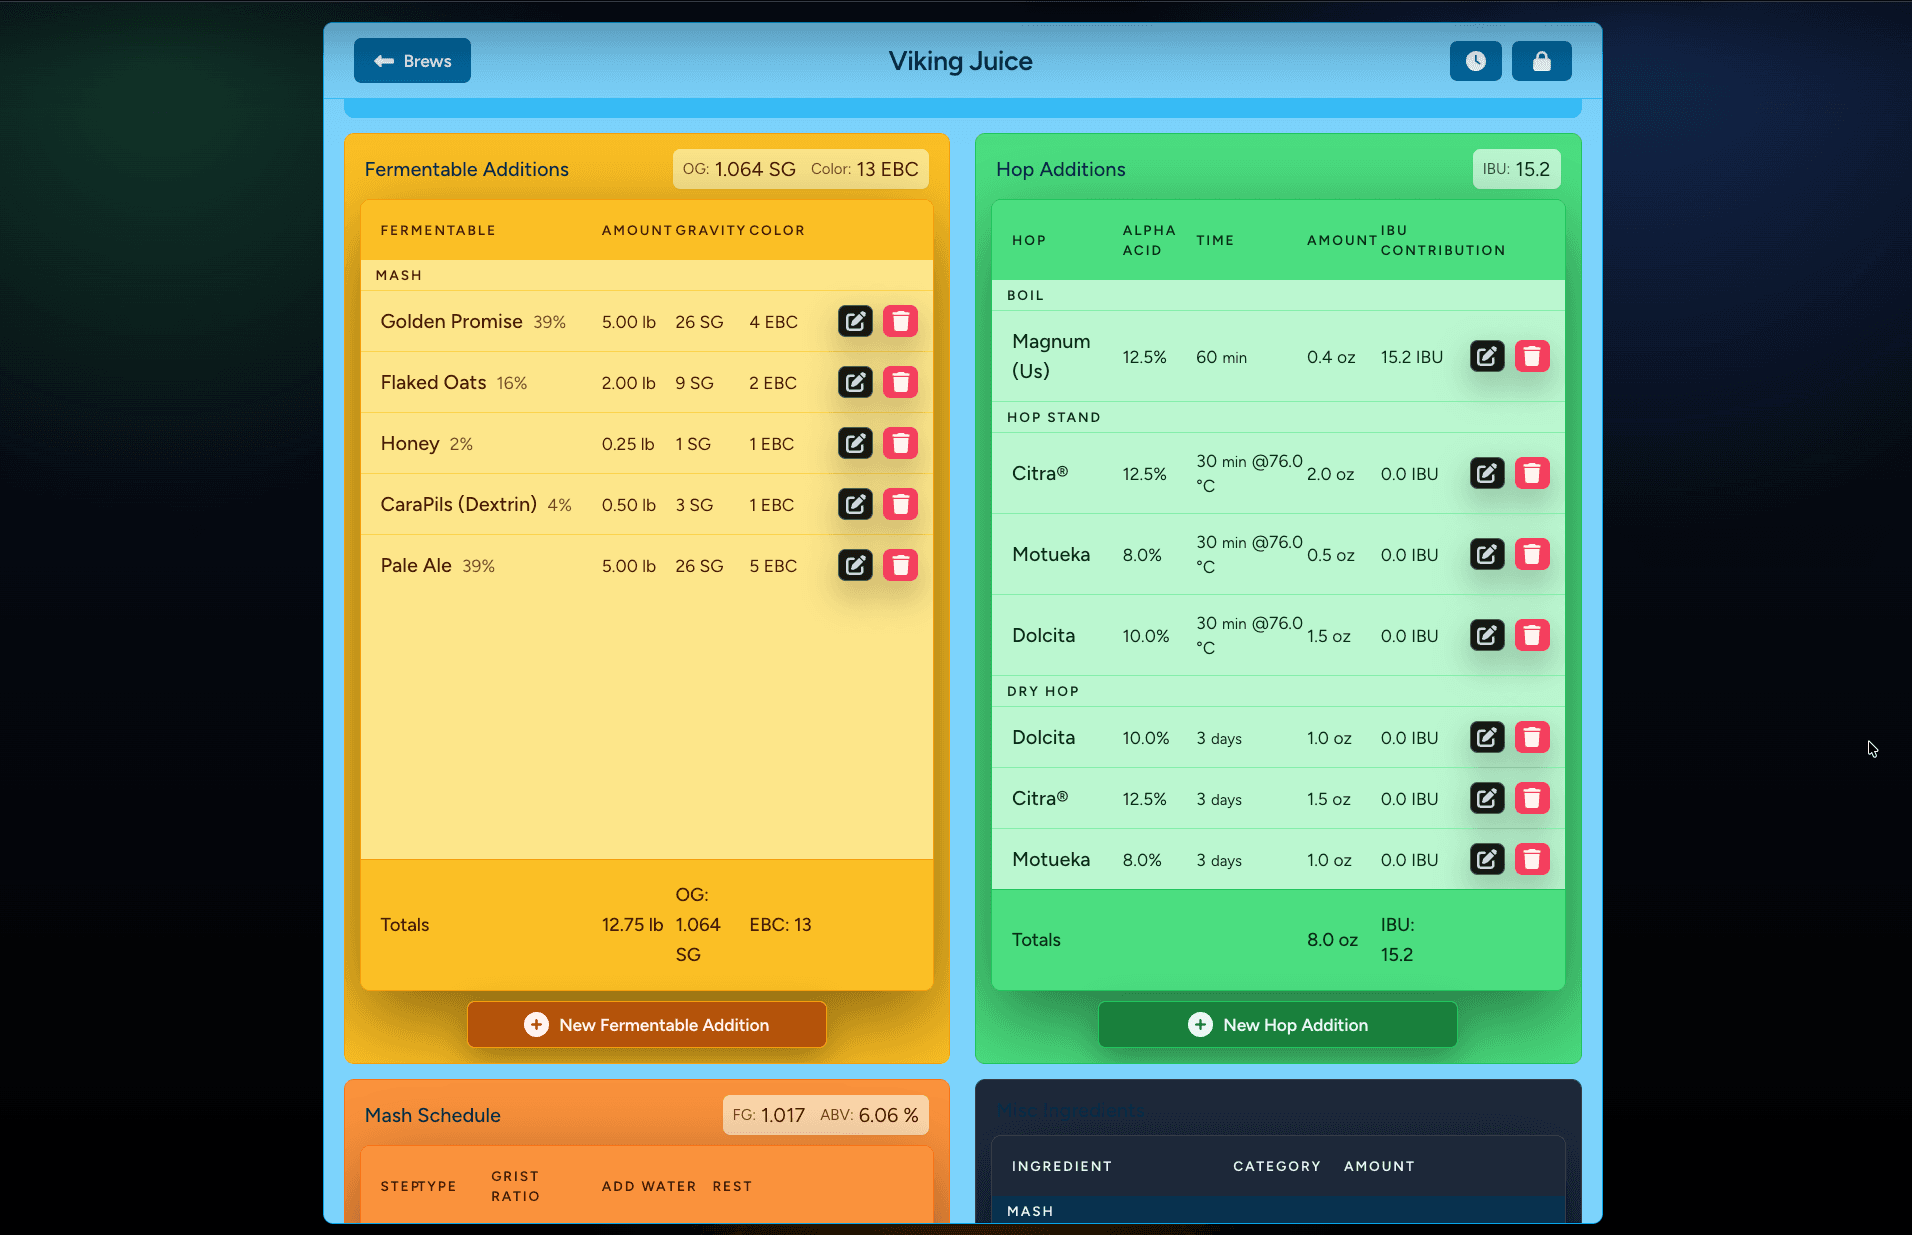Edit the Golden Promise fermentable

click(x=855, y=321)
